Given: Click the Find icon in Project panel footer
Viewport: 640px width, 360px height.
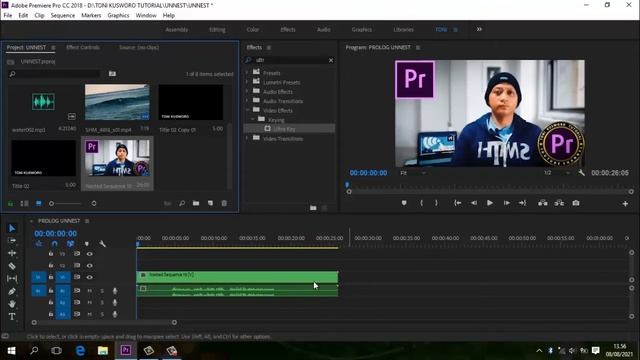Looking at the screenshot, I should (182, 203).
